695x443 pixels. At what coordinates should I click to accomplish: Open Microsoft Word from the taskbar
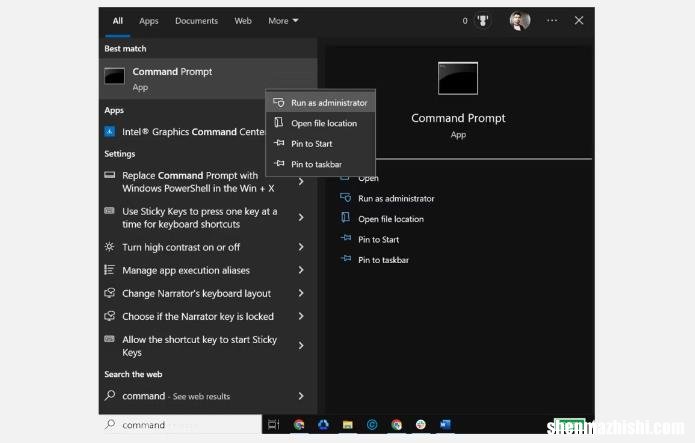(445, 425)
